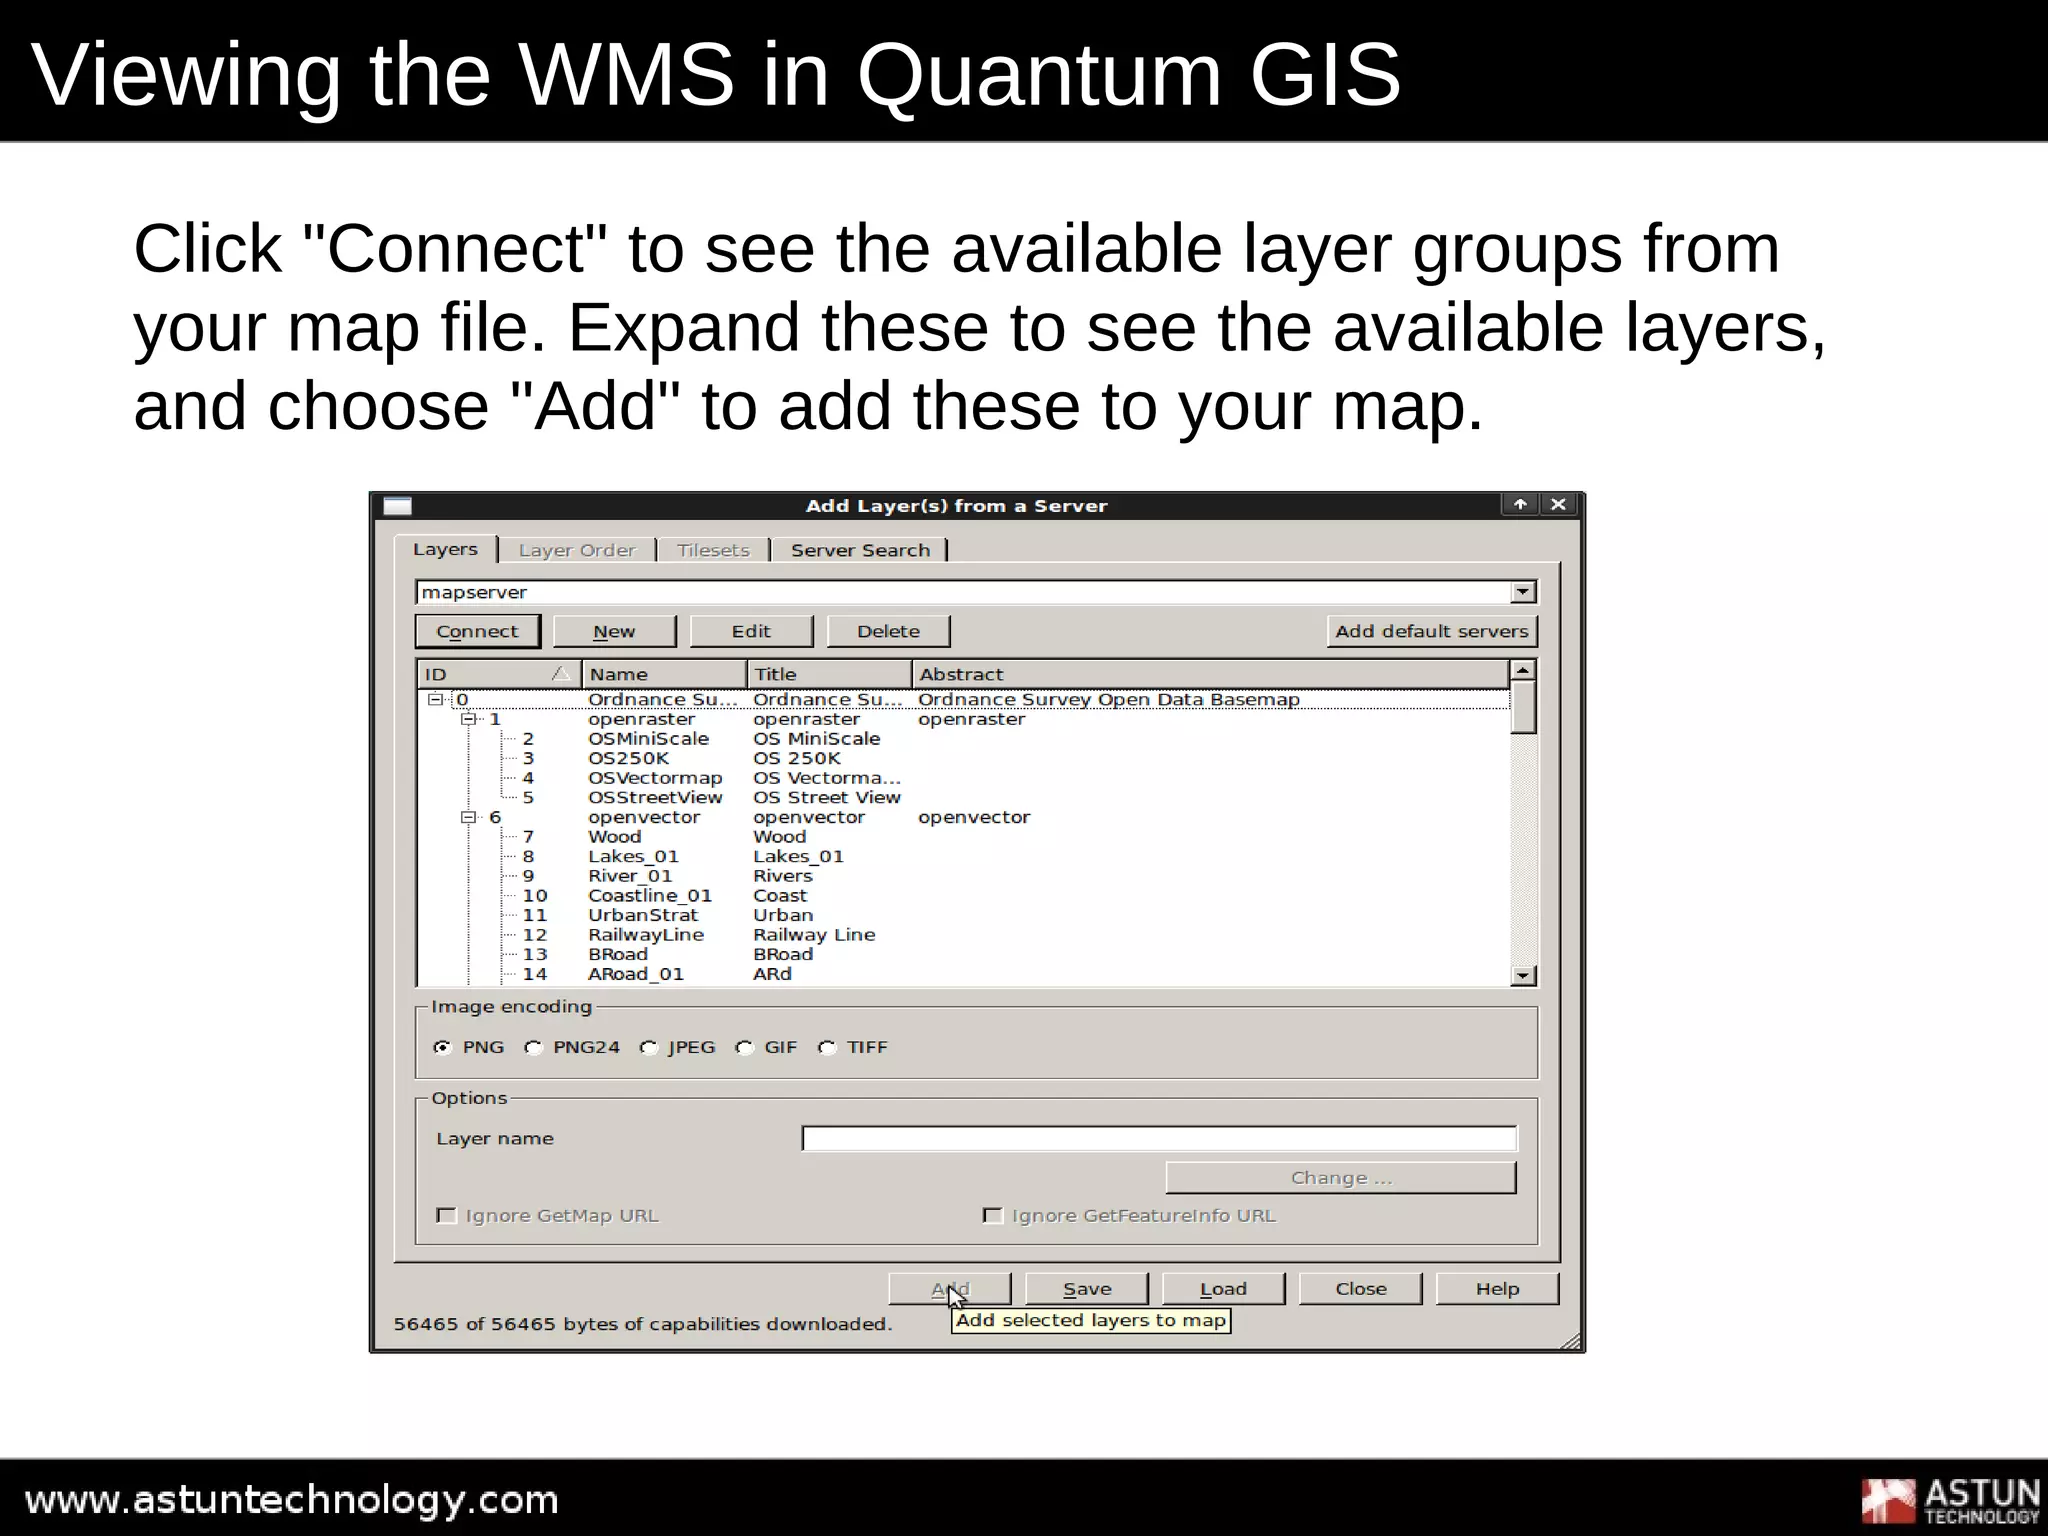Click New to add a server connection

click(614, 631)
